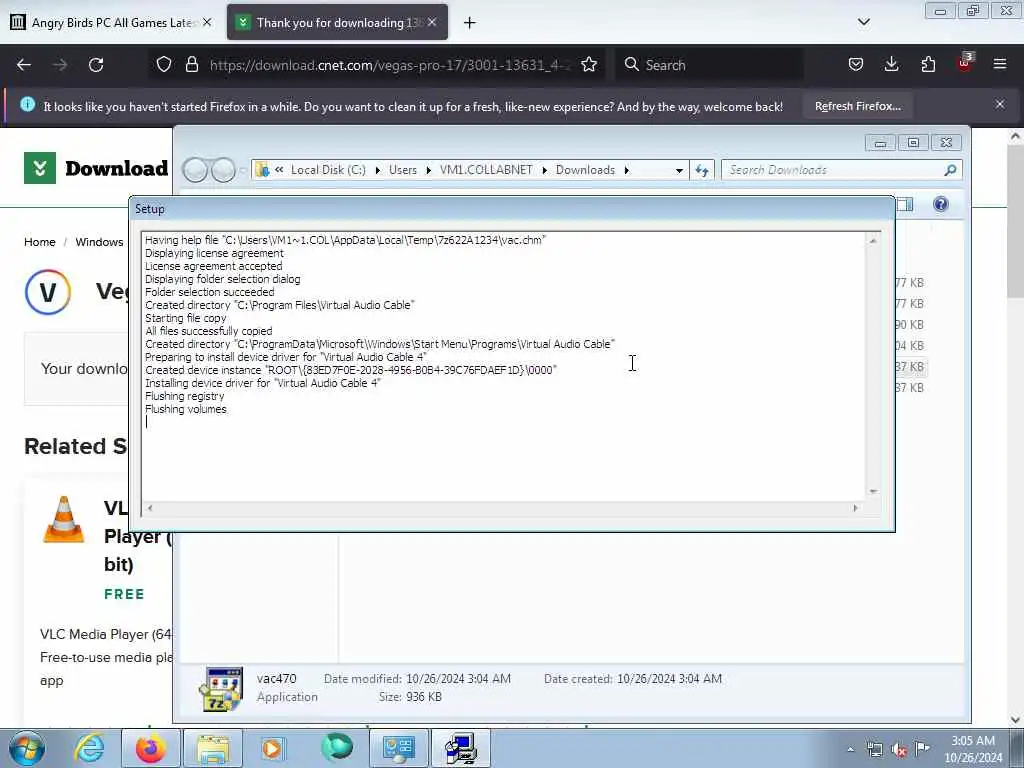Screen dimensions: 1024x768
Task: Expand arrow after Local Disk (C:)
Action: (x=377, y=170)
